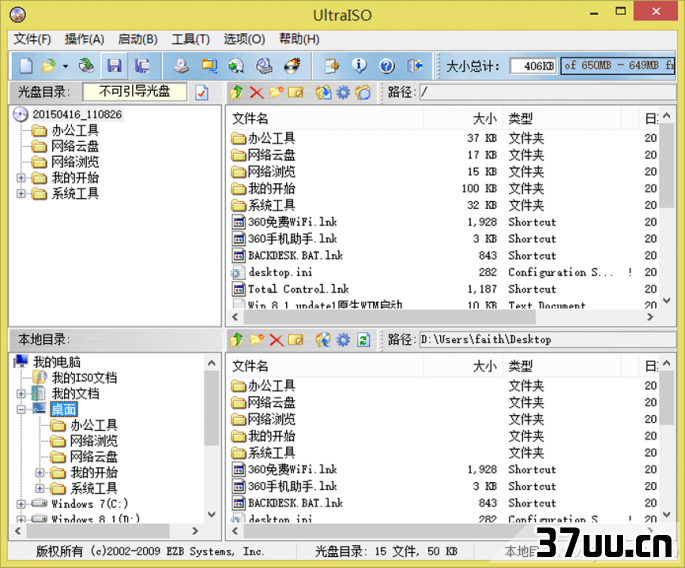Click the Add files toolbar icon
The height and width of the screenshot is (568, 685).
(332, 66)
